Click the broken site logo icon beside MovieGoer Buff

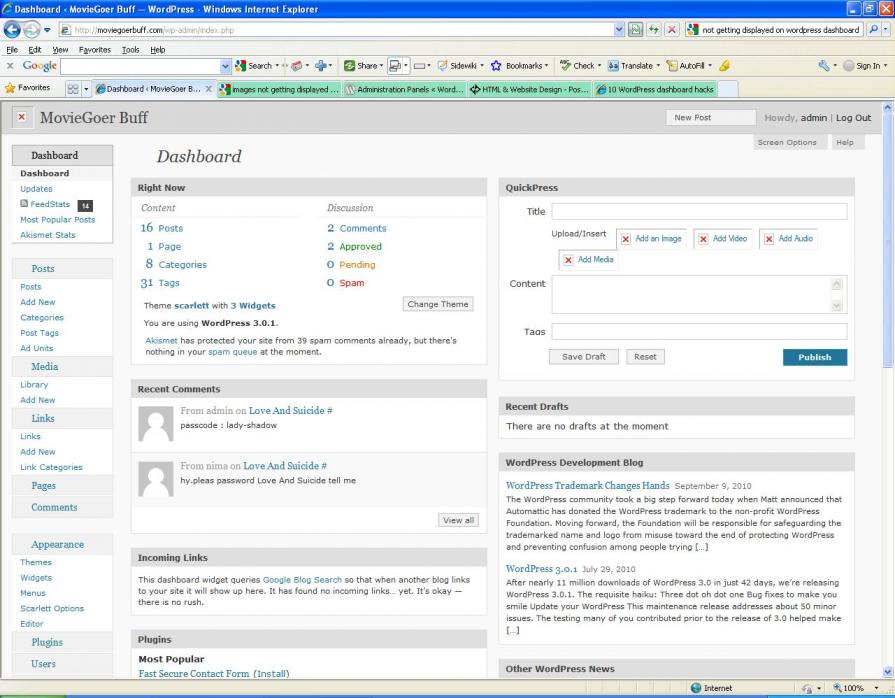click(x=22, y=117)
